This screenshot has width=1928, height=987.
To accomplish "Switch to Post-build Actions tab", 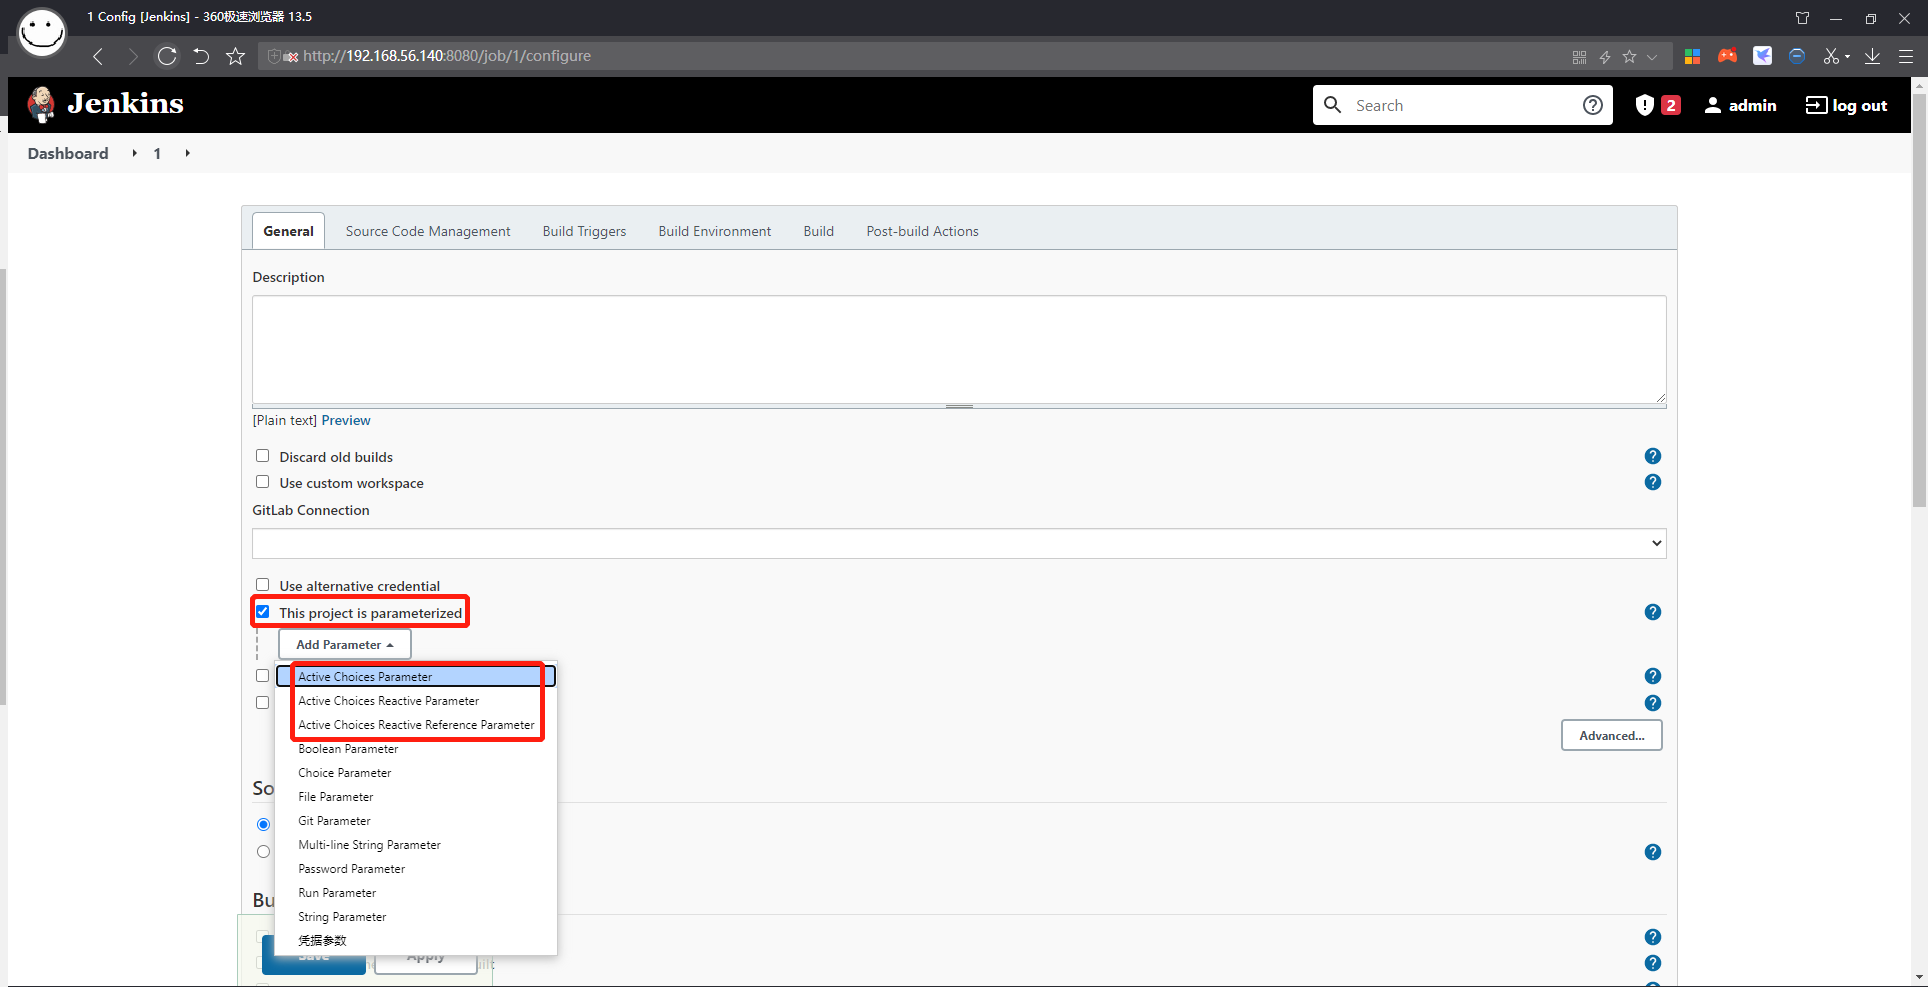I will point(922,231).
